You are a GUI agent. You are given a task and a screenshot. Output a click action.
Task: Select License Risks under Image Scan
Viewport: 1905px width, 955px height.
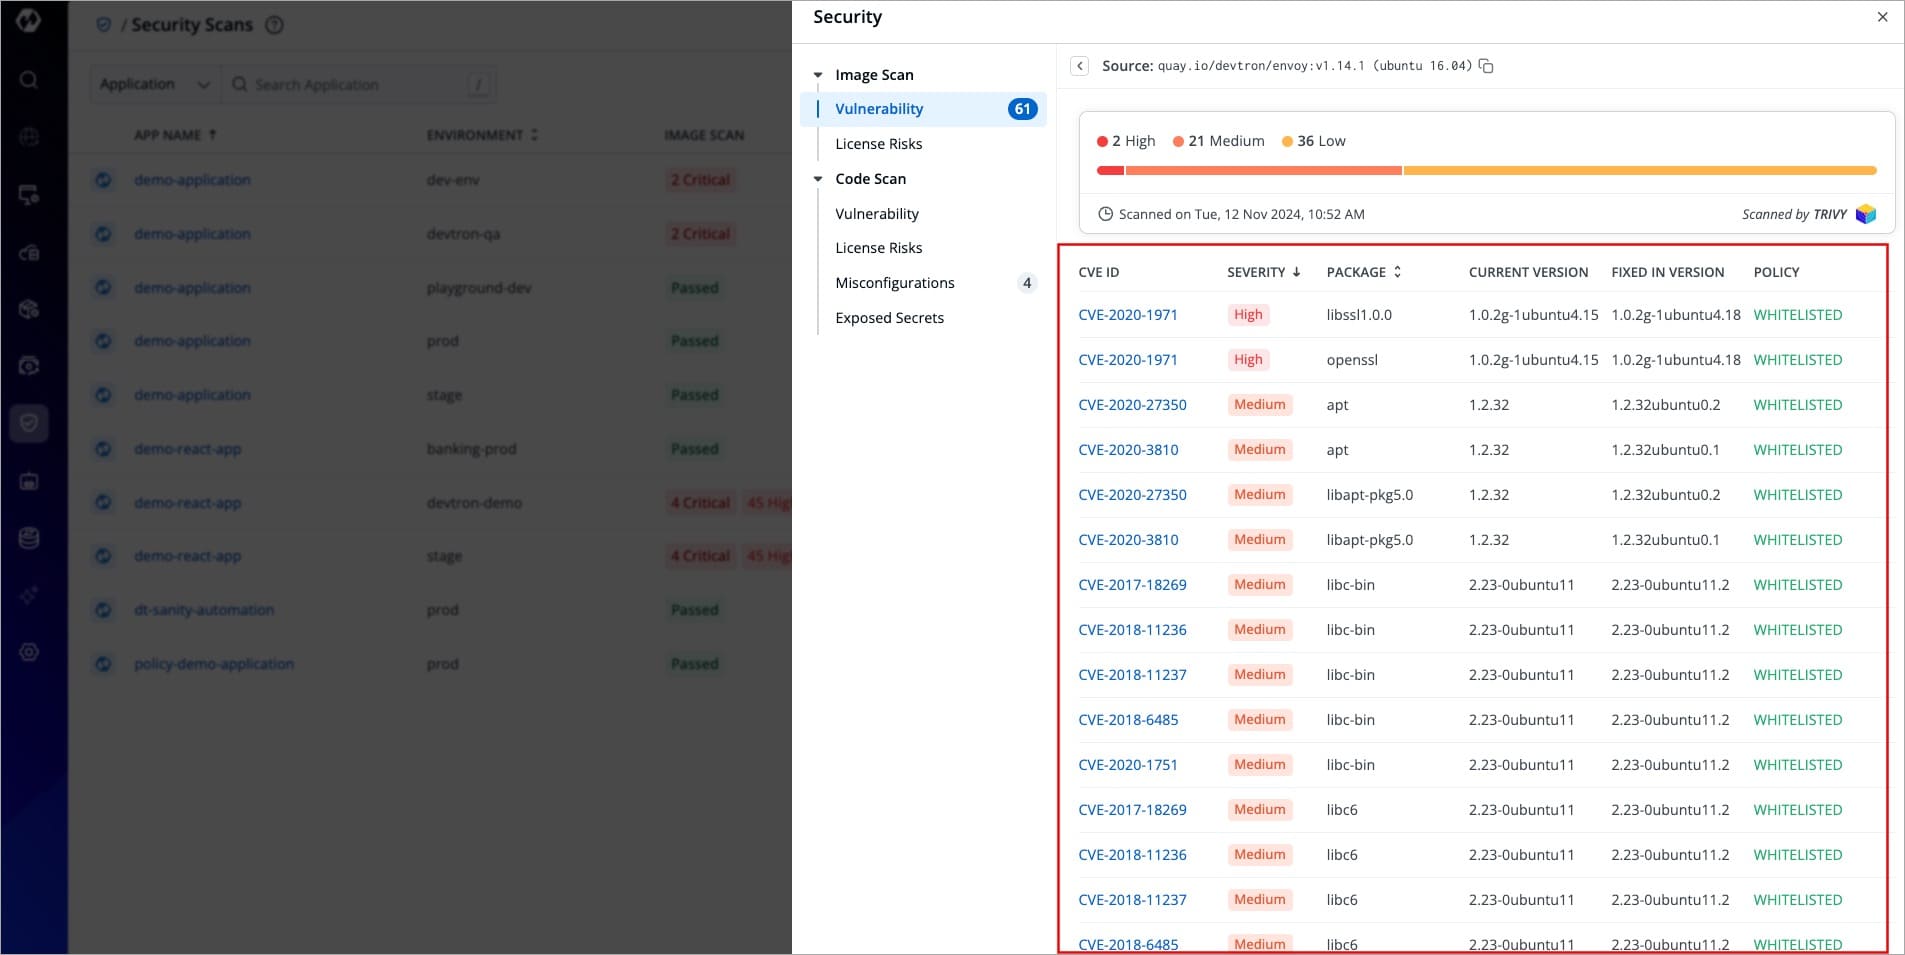click(x=878, y=144)
